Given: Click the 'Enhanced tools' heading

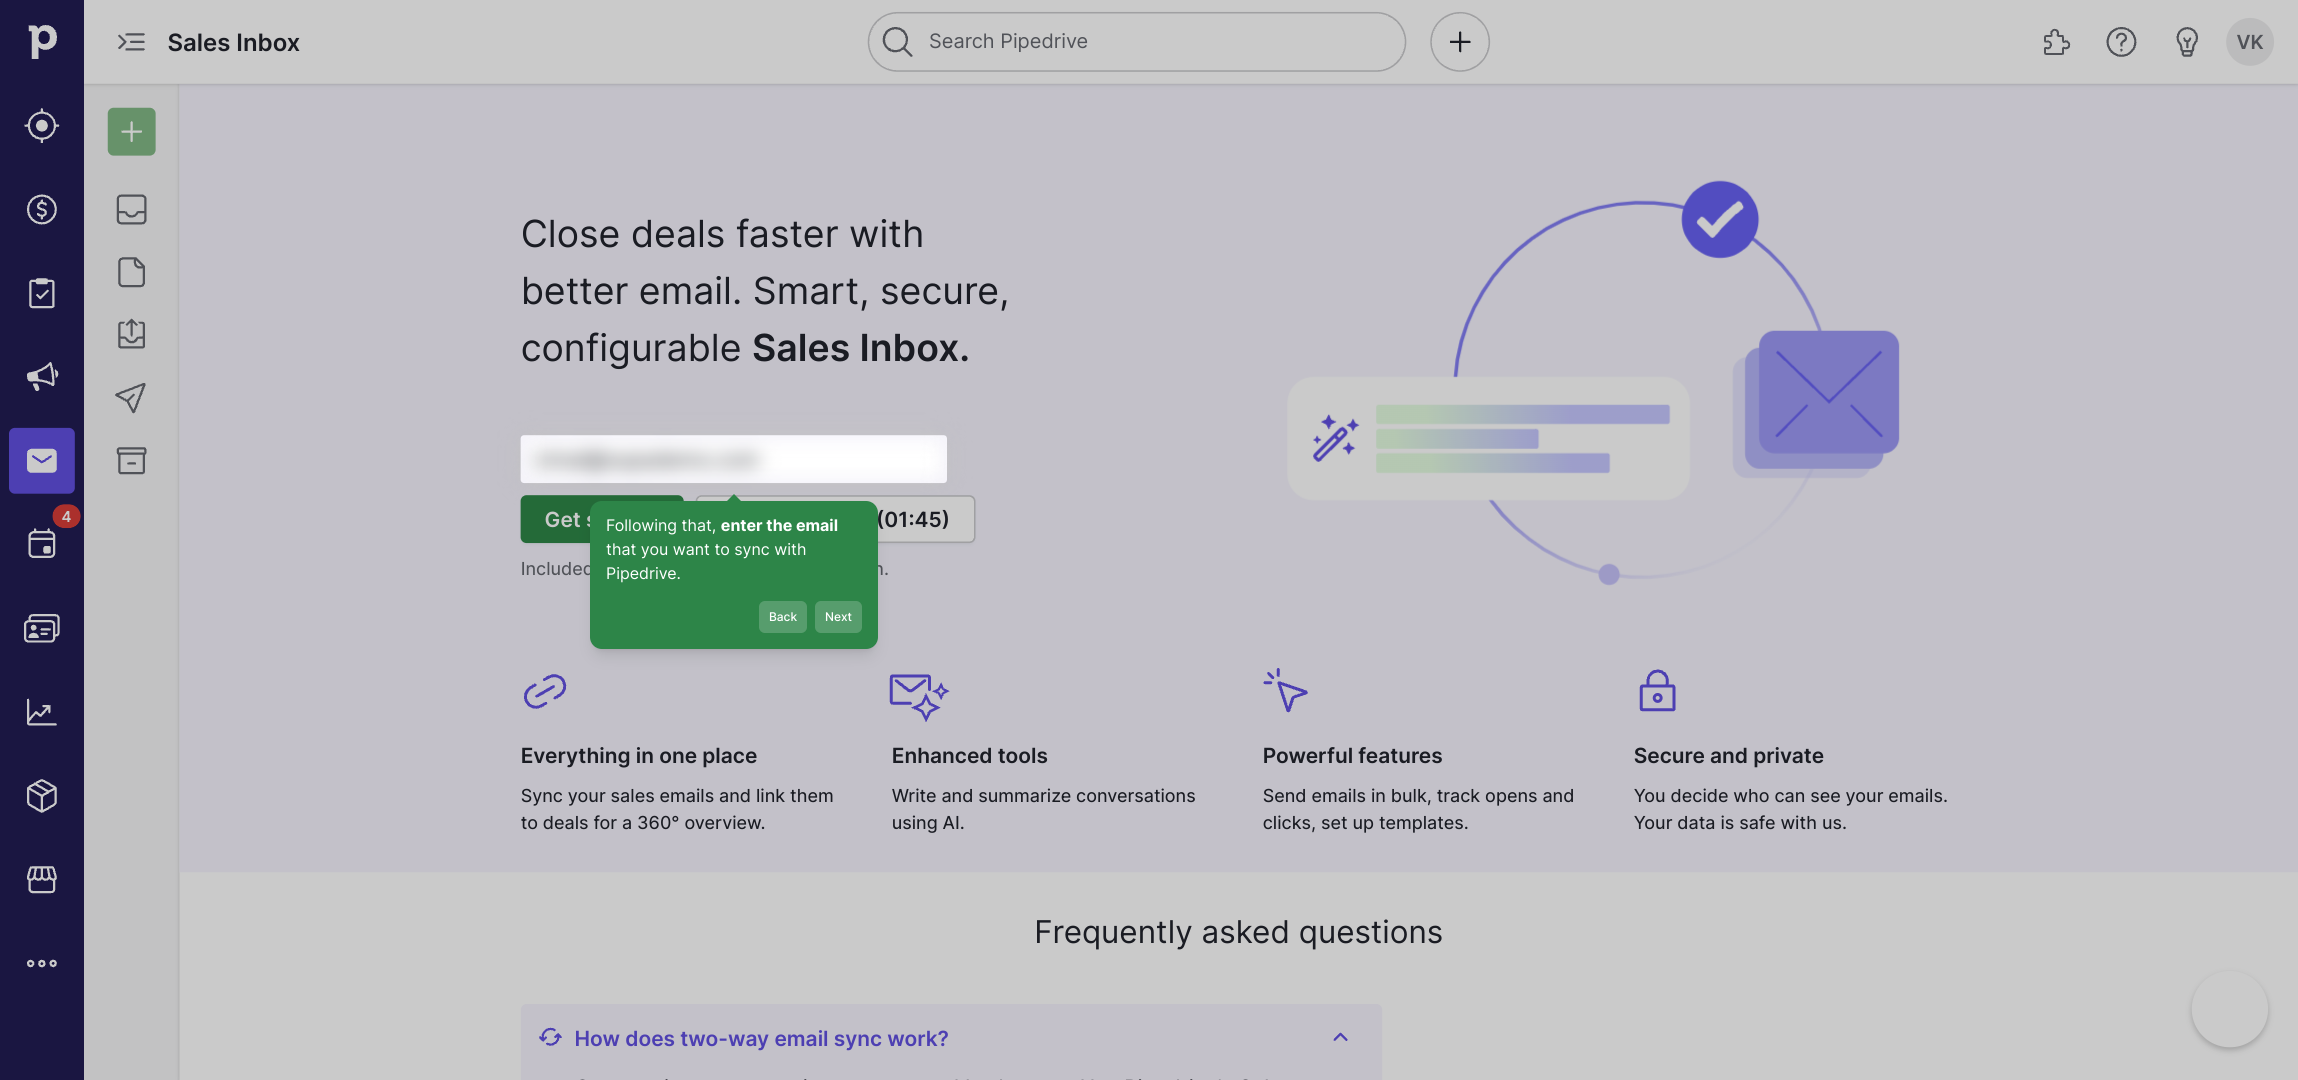Looking at the screenshot, I should click(970, 756).
